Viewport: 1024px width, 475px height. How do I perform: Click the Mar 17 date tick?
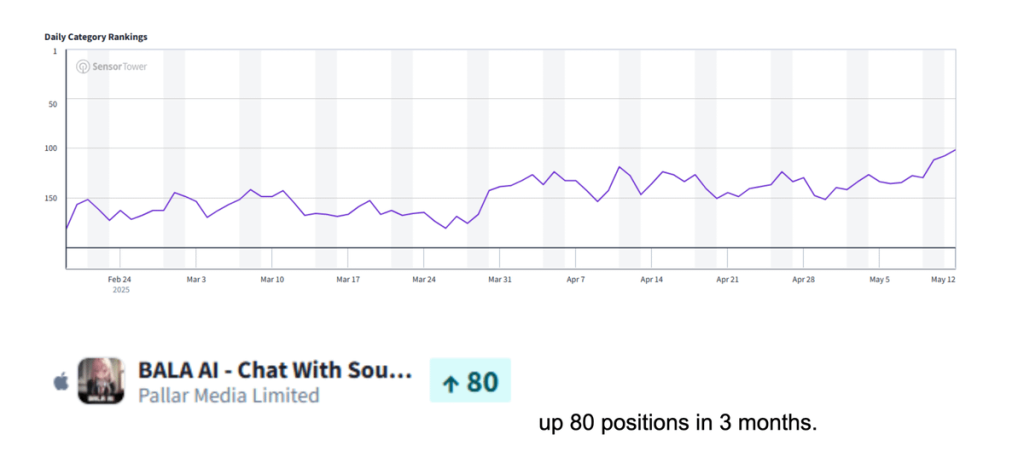click(348, 280)
